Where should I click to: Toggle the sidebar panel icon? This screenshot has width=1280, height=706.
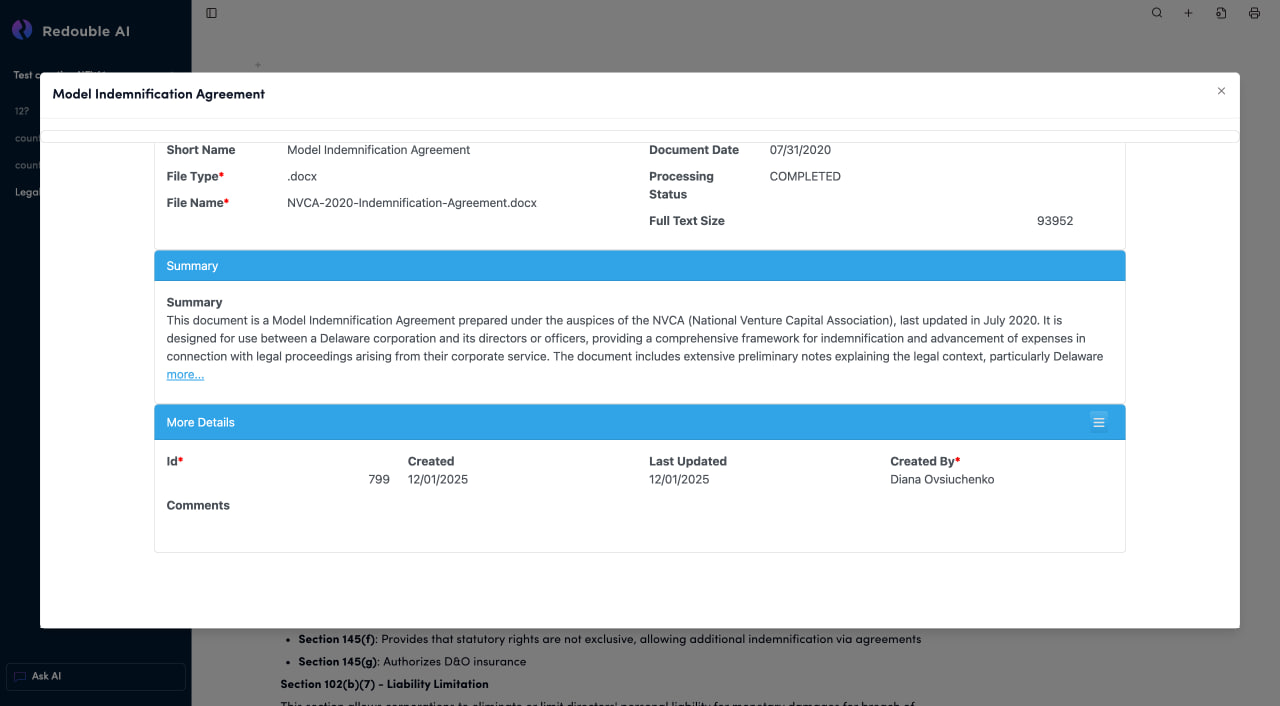pos(211,13)
